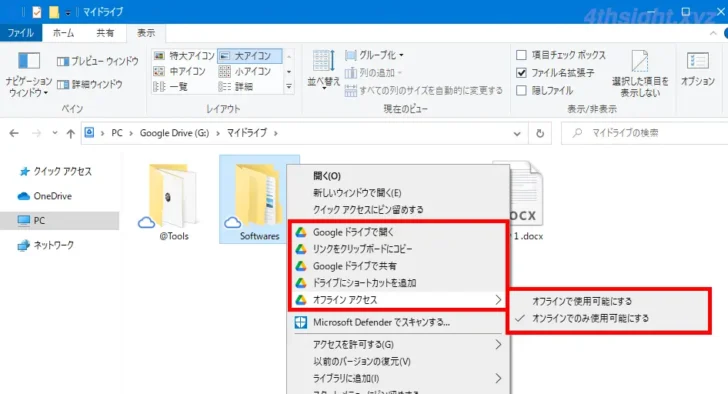This screenshot has height=394, width=728.
Task: Choose 開く(O) from context menu
Action: (398, 176)
